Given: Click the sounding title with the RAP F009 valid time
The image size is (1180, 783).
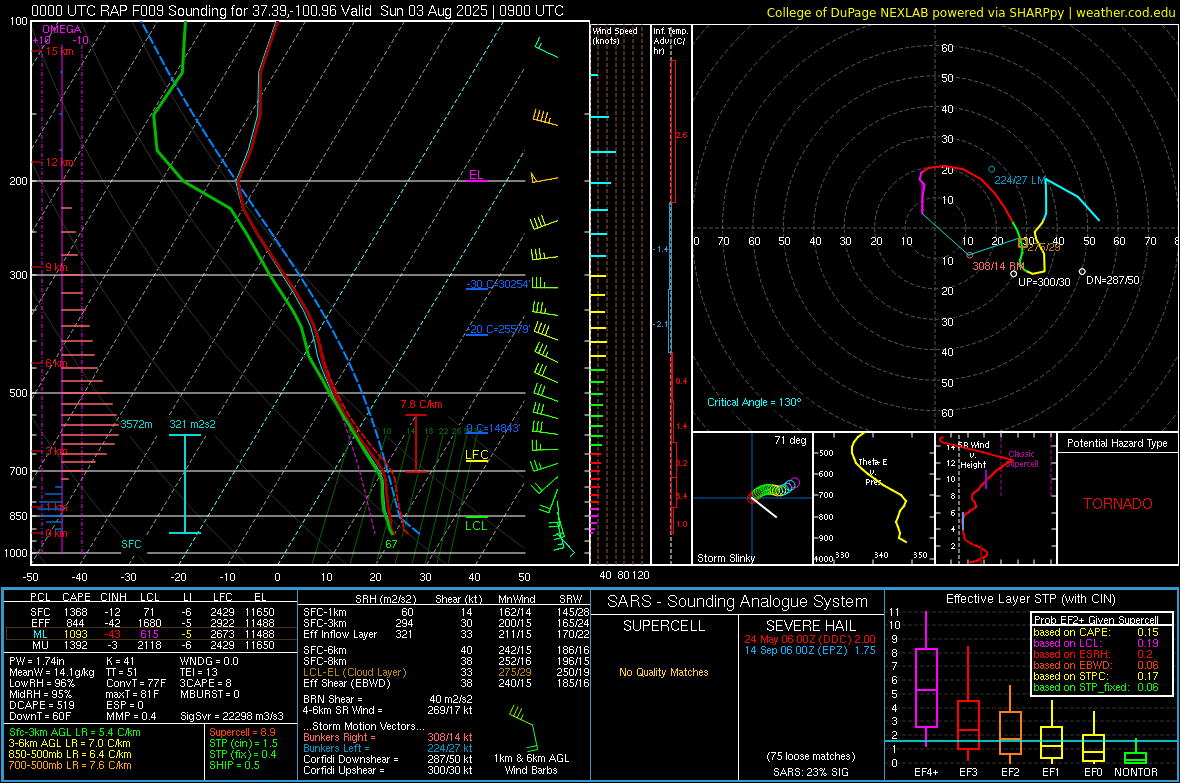Looking at the screenshot, I should 297,11.
